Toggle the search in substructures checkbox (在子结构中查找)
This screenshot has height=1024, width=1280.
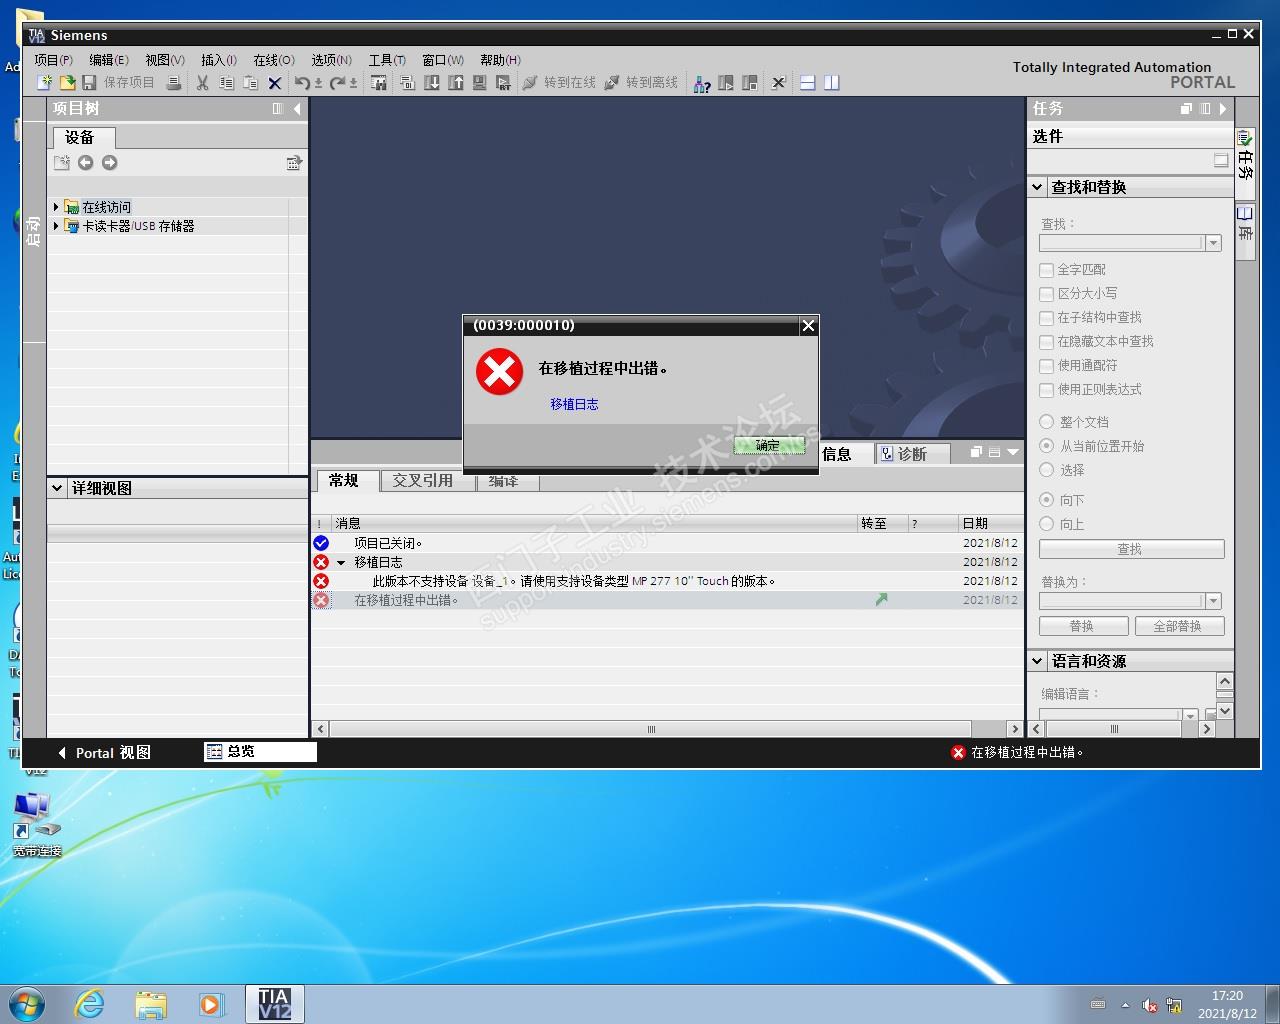pos(1047,318)
